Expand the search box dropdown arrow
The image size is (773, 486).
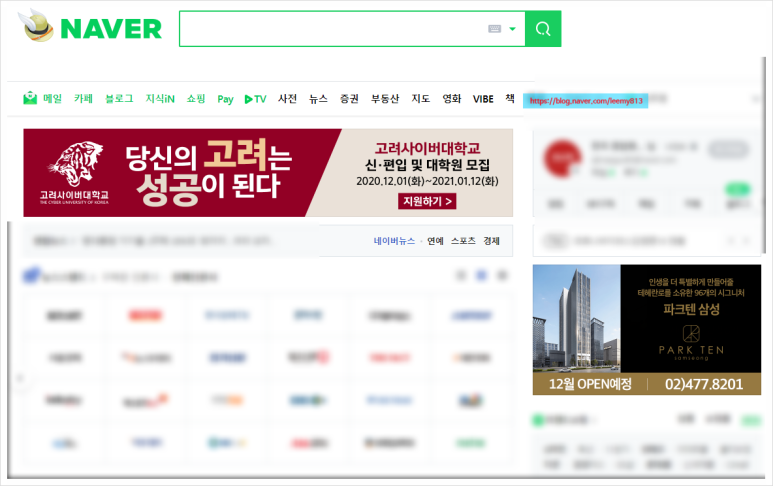(x=512, y=29)
